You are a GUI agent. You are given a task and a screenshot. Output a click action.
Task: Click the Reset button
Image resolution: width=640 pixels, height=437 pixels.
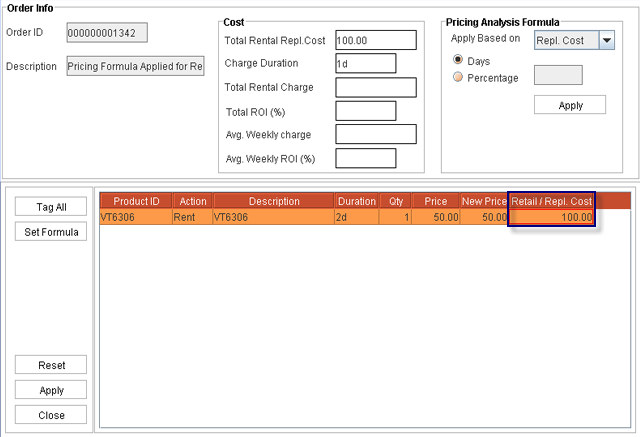[51, 365]
